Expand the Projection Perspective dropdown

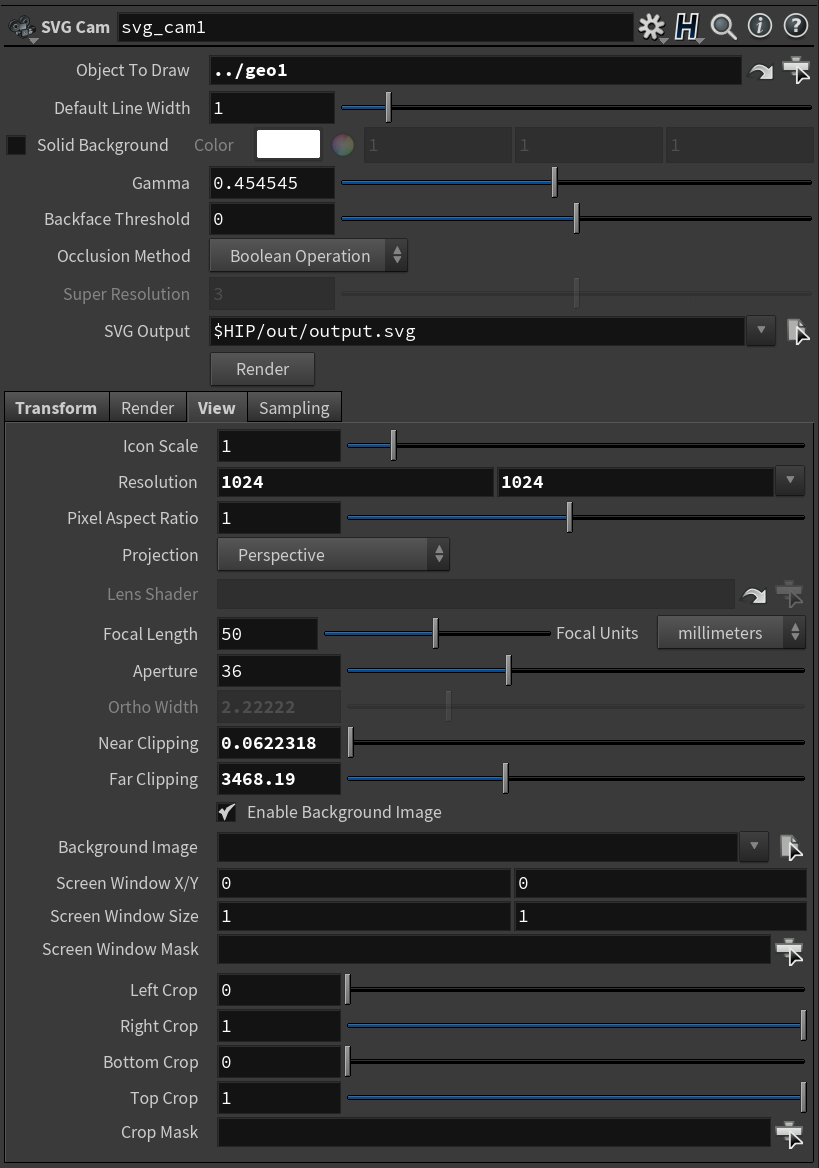[333, 555]
